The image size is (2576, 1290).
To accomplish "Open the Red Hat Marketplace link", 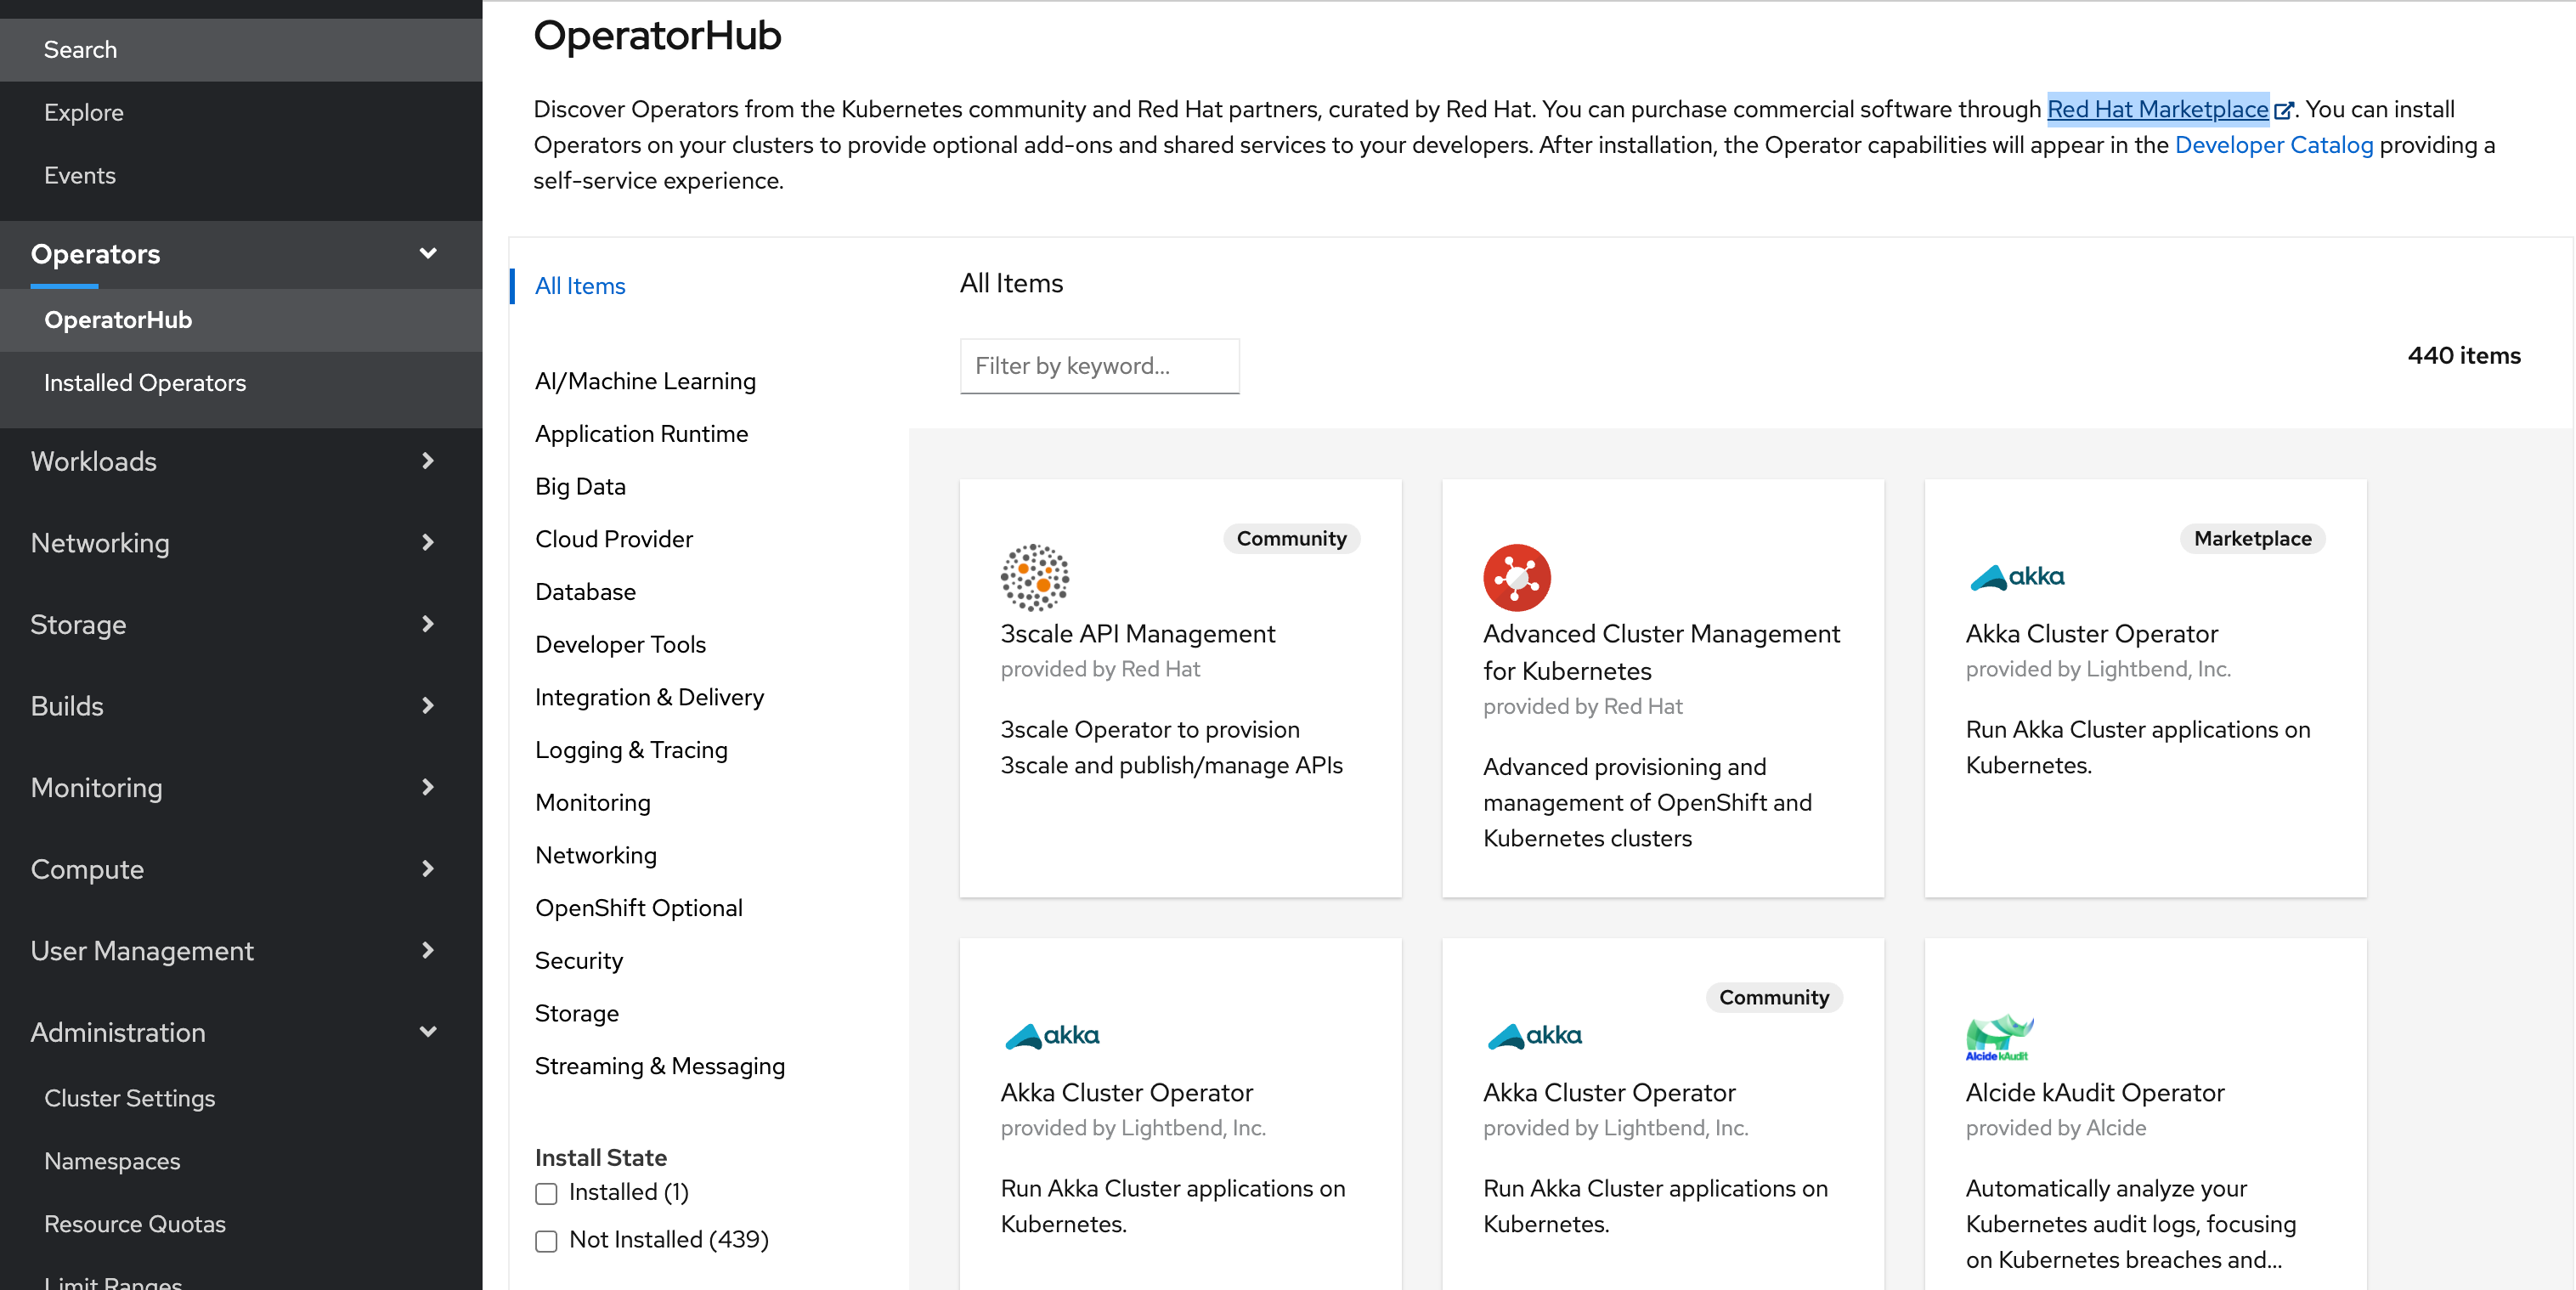I will tap(2158, 109).
